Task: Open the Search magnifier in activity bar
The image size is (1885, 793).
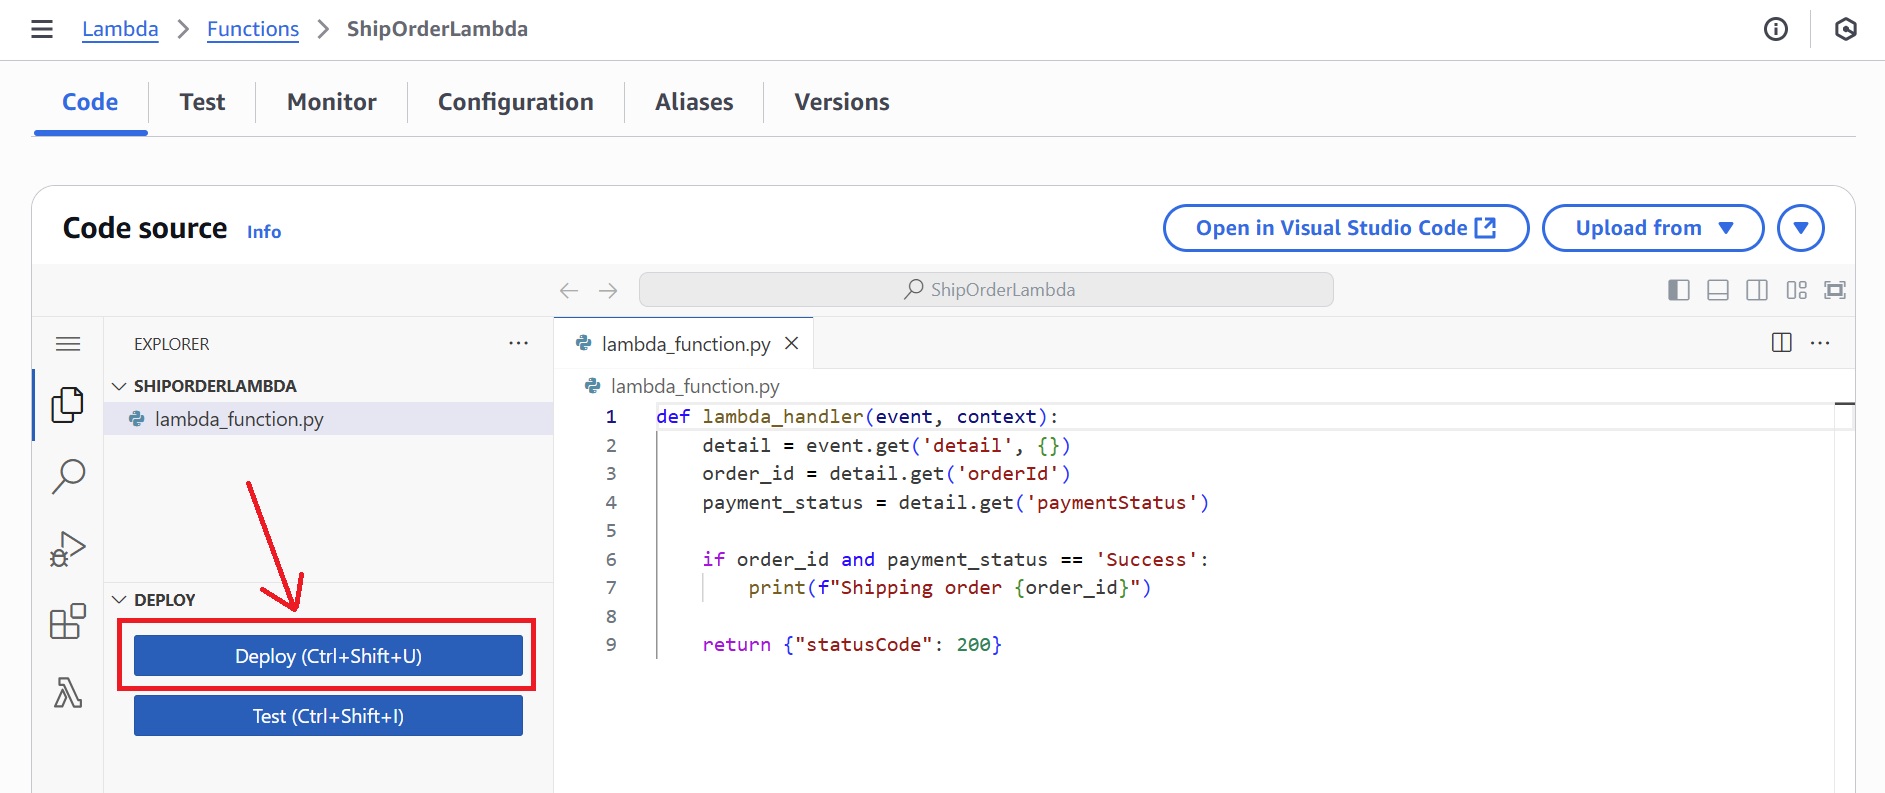Action: tap(68, 476)
